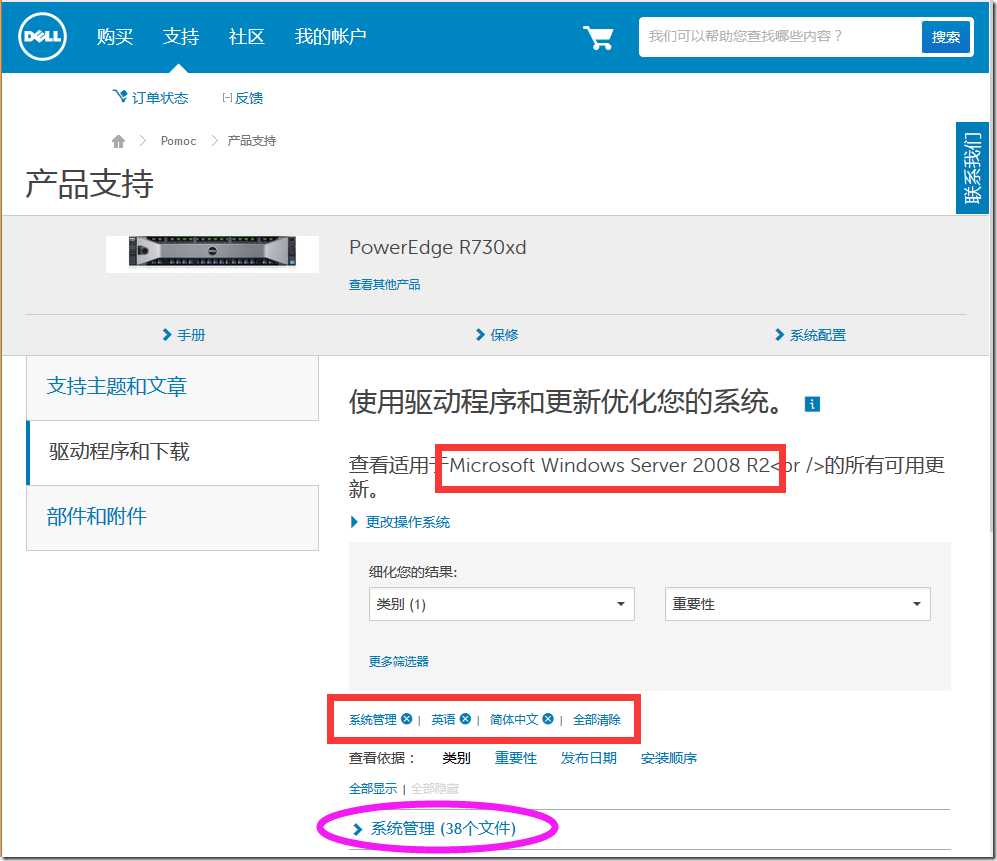
Task: Click the 全部显示 link
Action: click(373, 789)
